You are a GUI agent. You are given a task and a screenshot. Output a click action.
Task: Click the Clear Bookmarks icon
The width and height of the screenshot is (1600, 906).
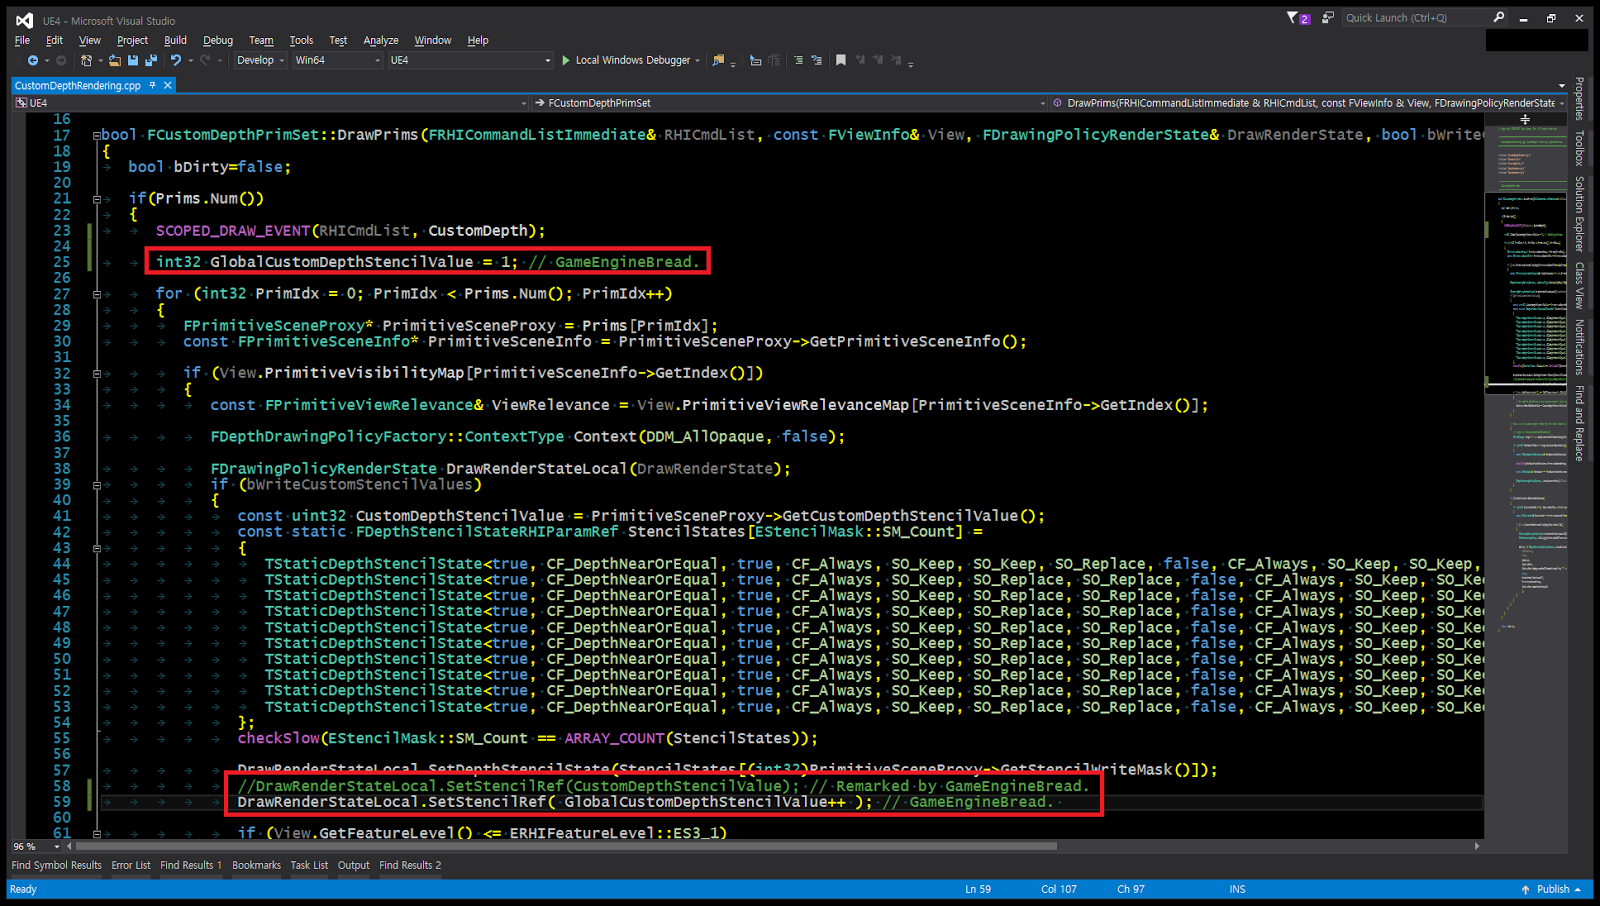pyautogui.click(x=896, y=60)
